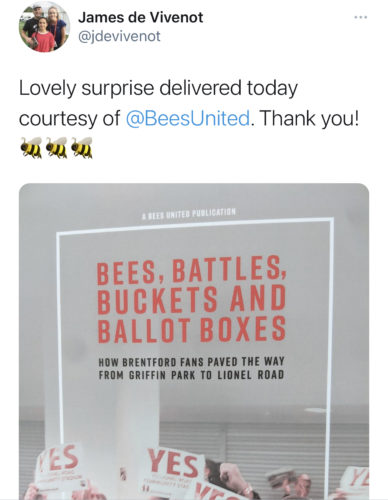
Task: Click the 'BALLOT BOXES' line on cover
Action: click(x=192, y=330)
